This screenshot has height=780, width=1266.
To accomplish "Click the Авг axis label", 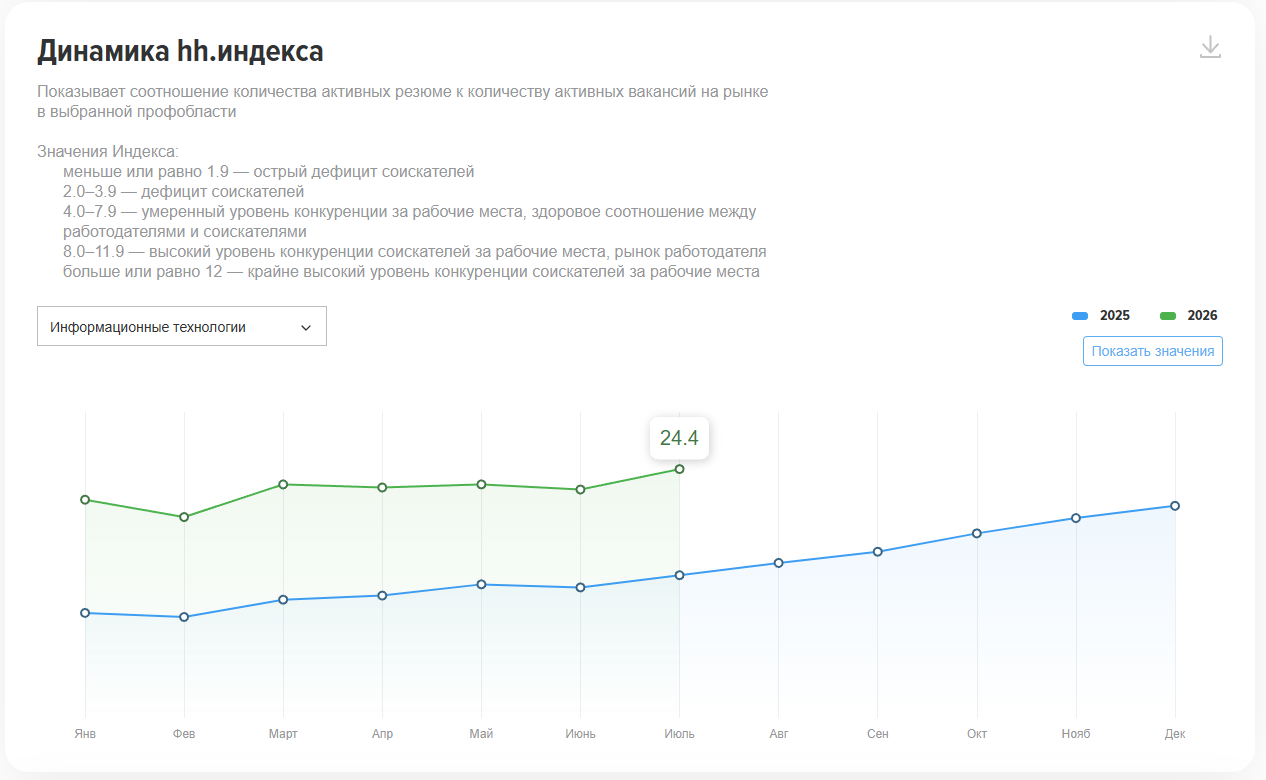I will pos(778,734).
